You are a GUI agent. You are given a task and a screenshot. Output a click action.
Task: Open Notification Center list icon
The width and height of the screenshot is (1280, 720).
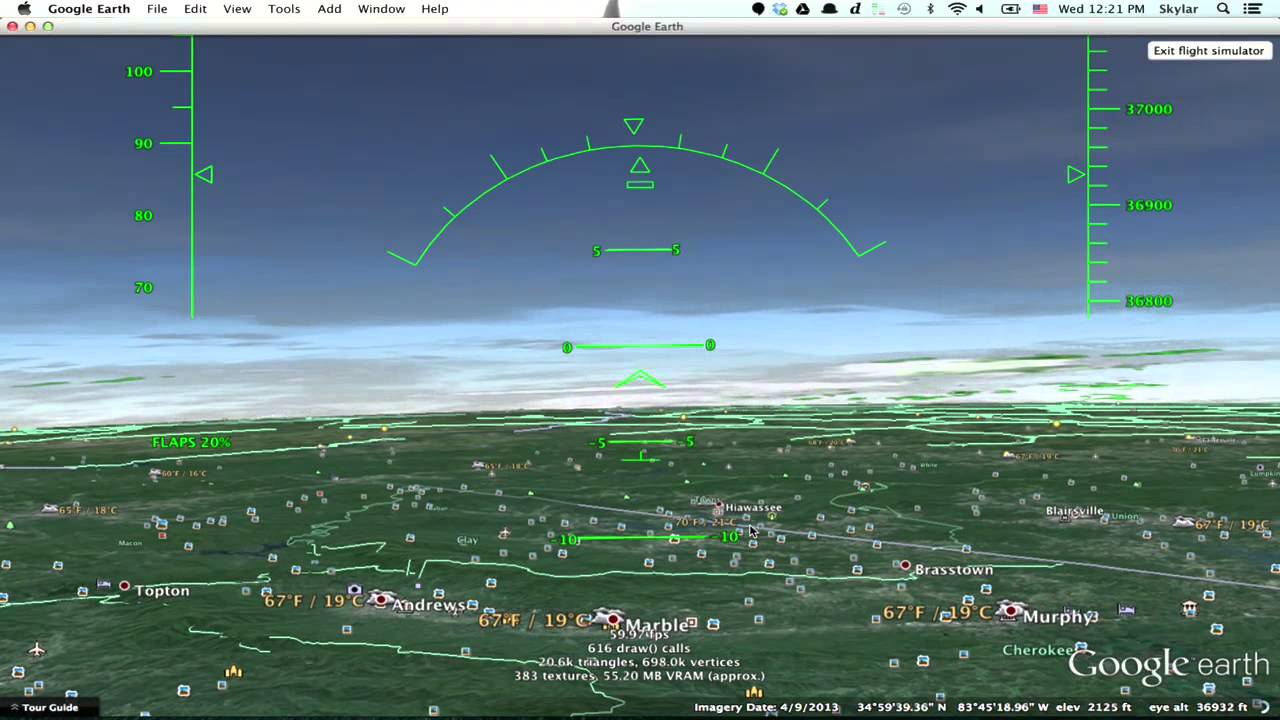[1253, 9]
